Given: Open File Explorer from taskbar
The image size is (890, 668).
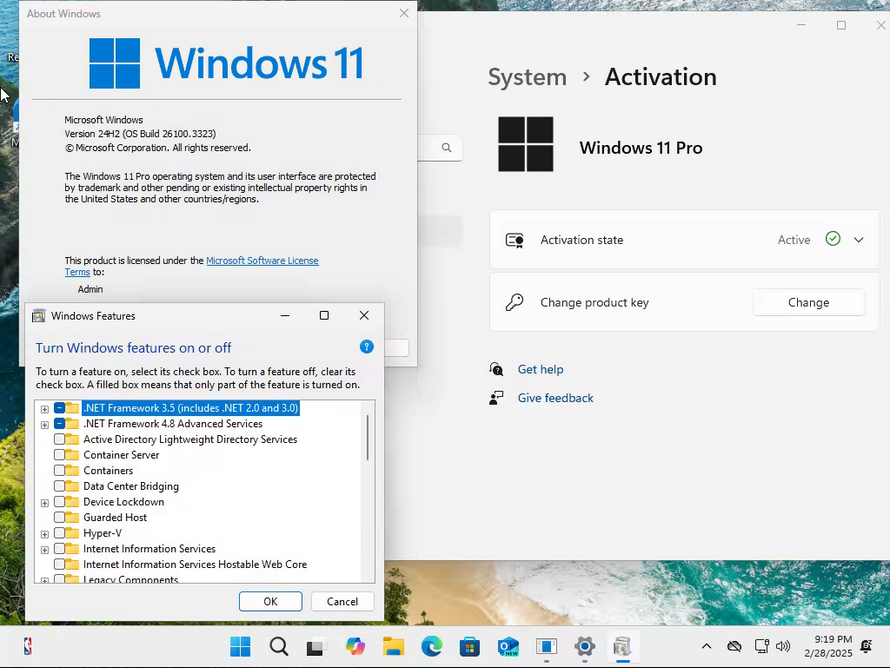Looking at the screenshot, I should [393, 647].
